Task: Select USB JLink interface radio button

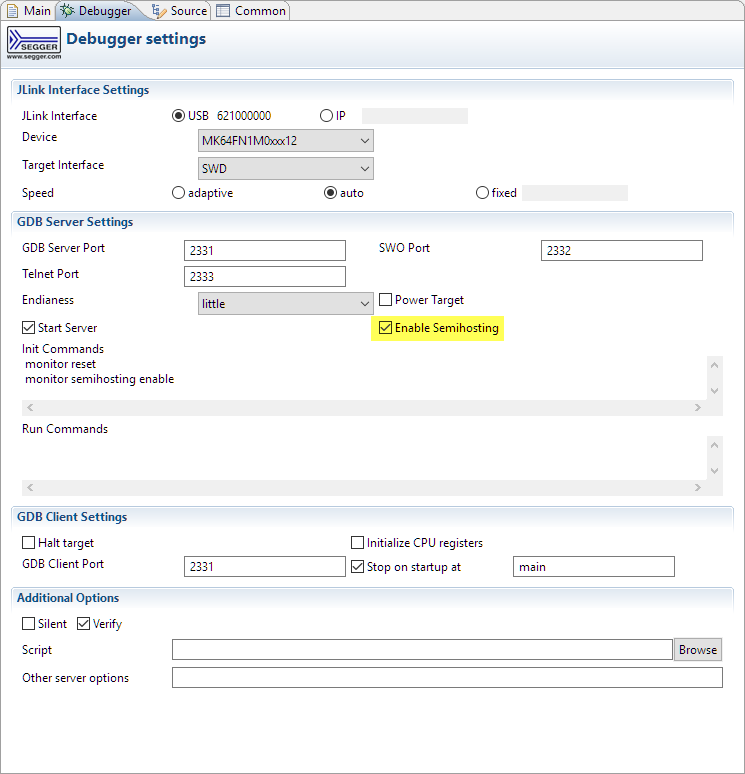Action: (x=180, y=116)
